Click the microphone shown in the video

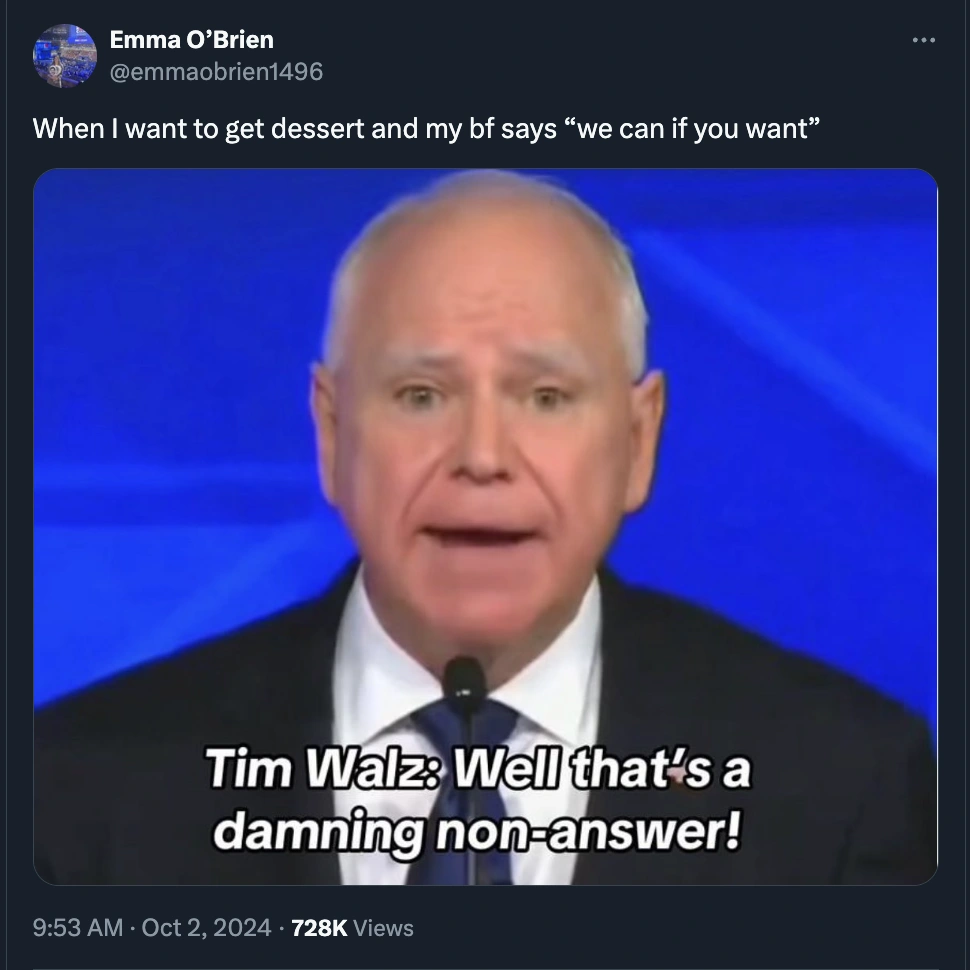[464, 680]
